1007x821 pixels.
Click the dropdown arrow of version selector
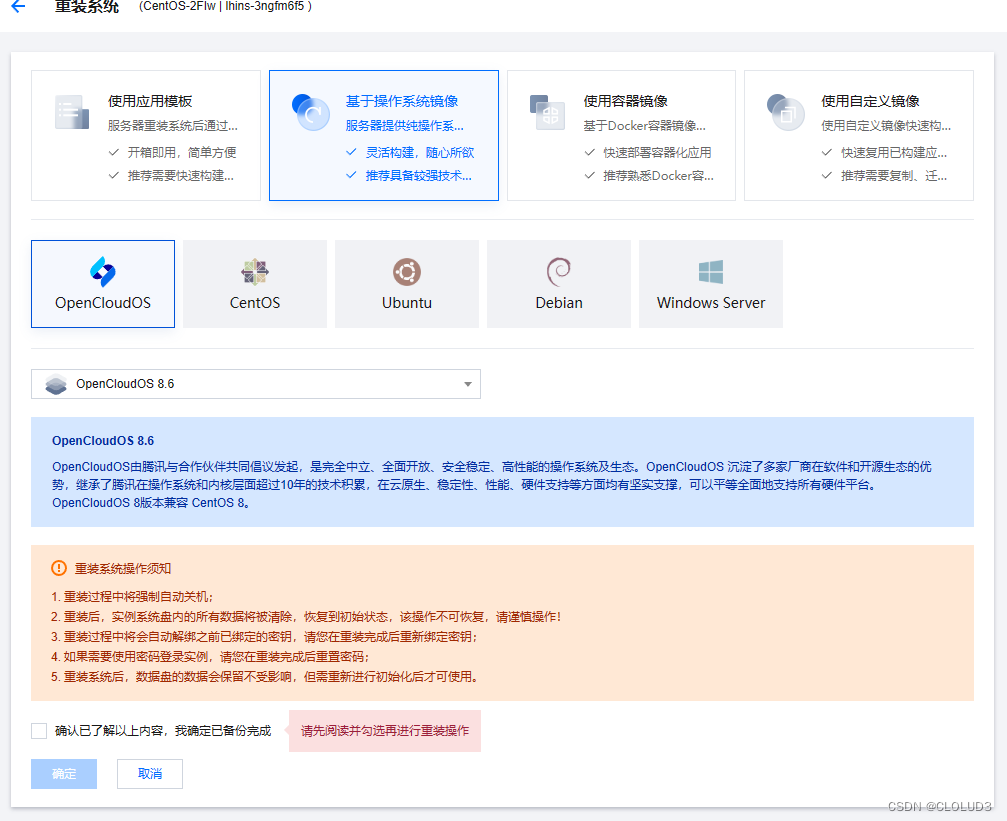click(468, 384)
